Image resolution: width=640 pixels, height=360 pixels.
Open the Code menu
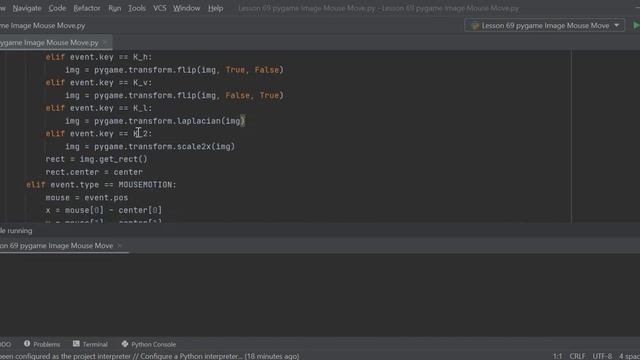tap(57, 8)
